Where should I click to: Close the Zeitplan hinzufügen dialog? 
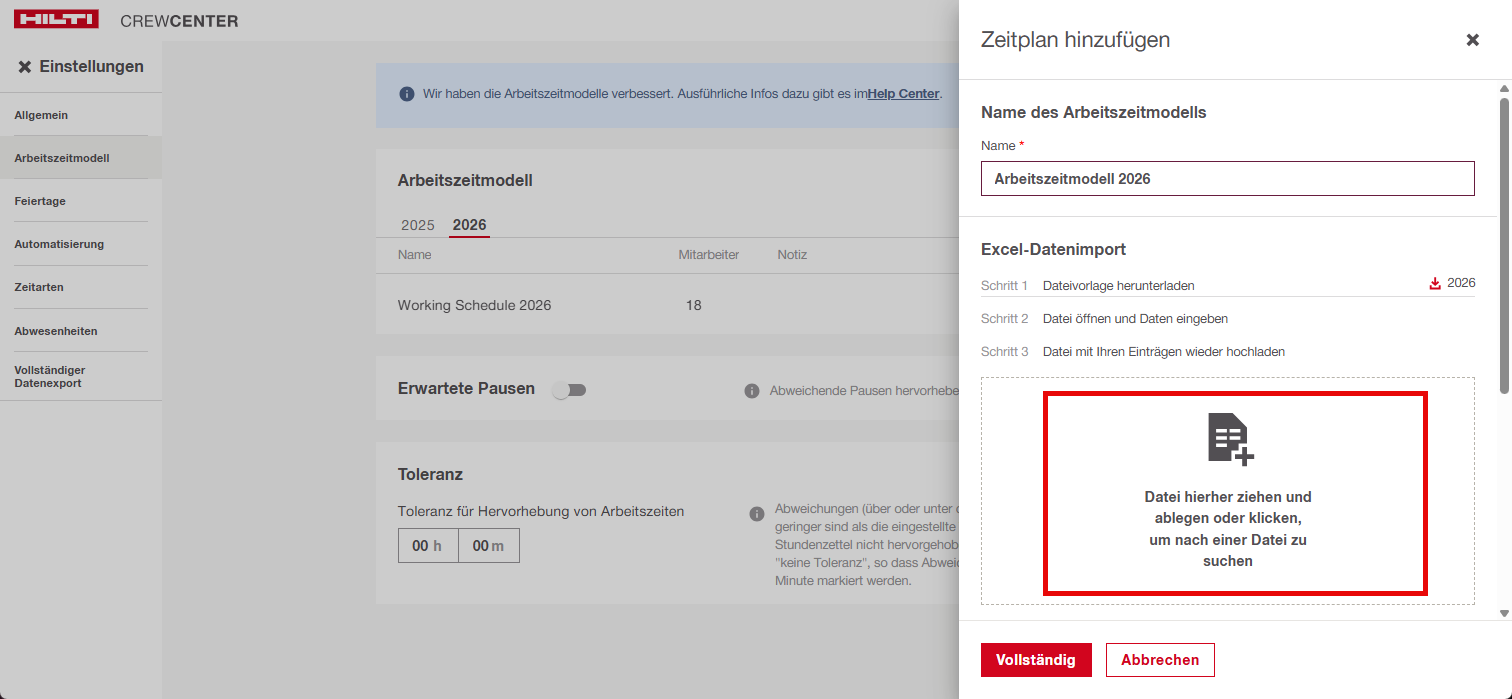click(x=1472, y=40)
